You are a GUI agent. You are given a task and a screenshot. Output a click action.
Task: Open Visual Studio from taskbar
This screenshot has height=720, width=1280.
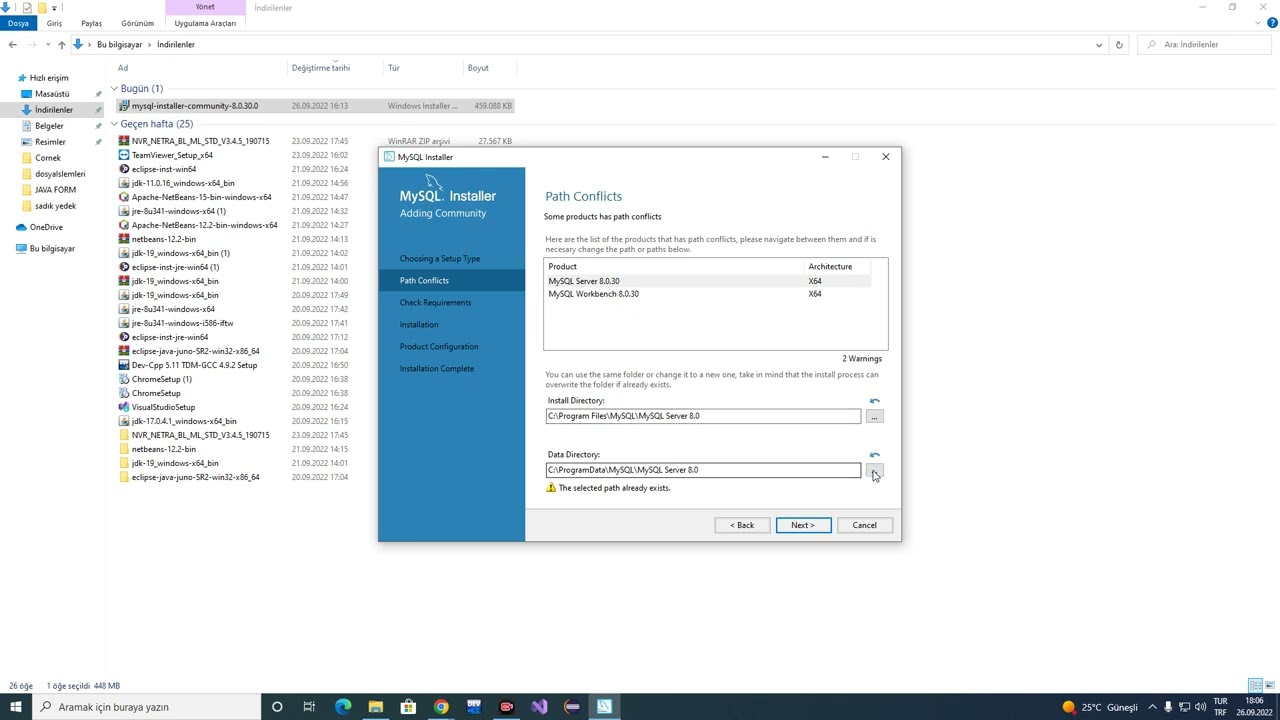click(x=539, y=707)
